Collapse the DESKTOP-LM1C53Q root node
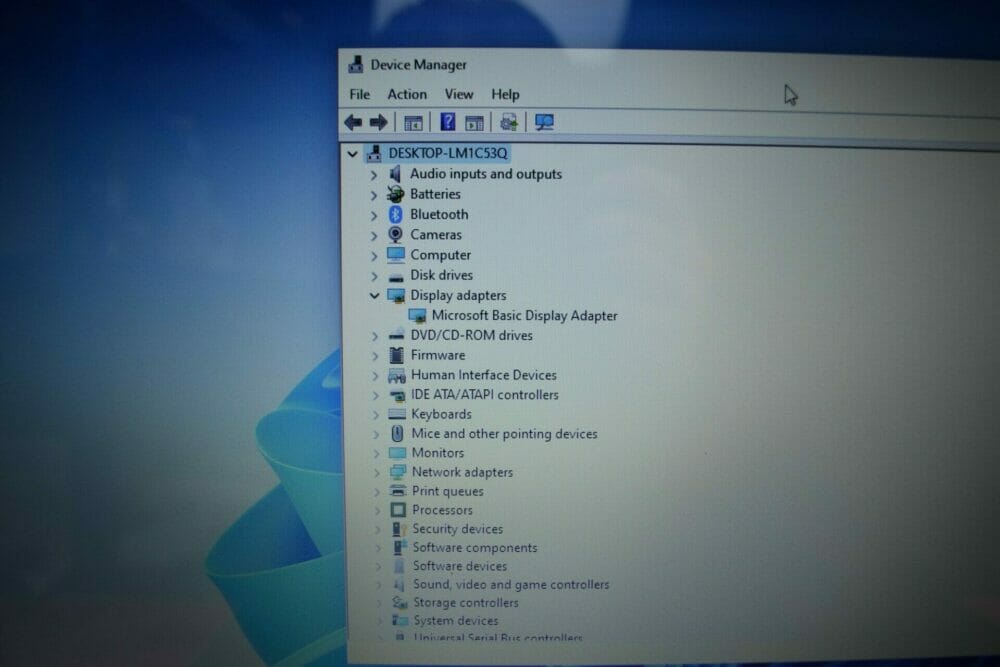The image size is (1000, 667). 352,154
